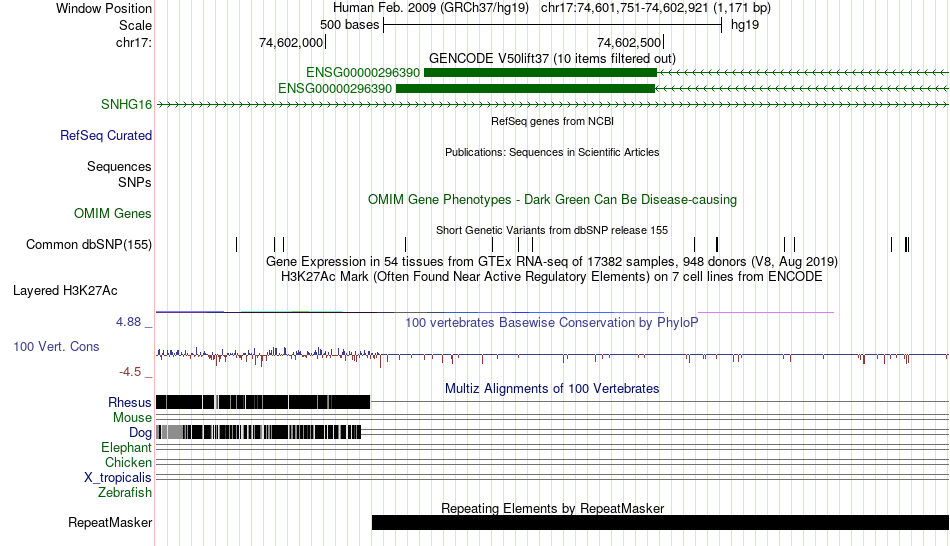Click the X_tropicalis alignment label
This screenshot has width=950, height=546.
pyautogui.click(x=118, y=478)
